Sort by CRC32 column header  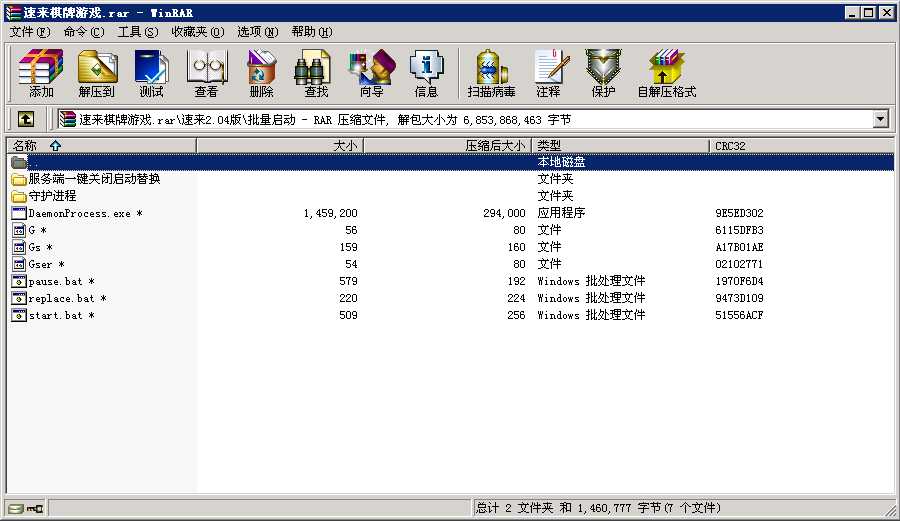pos(801,146)
